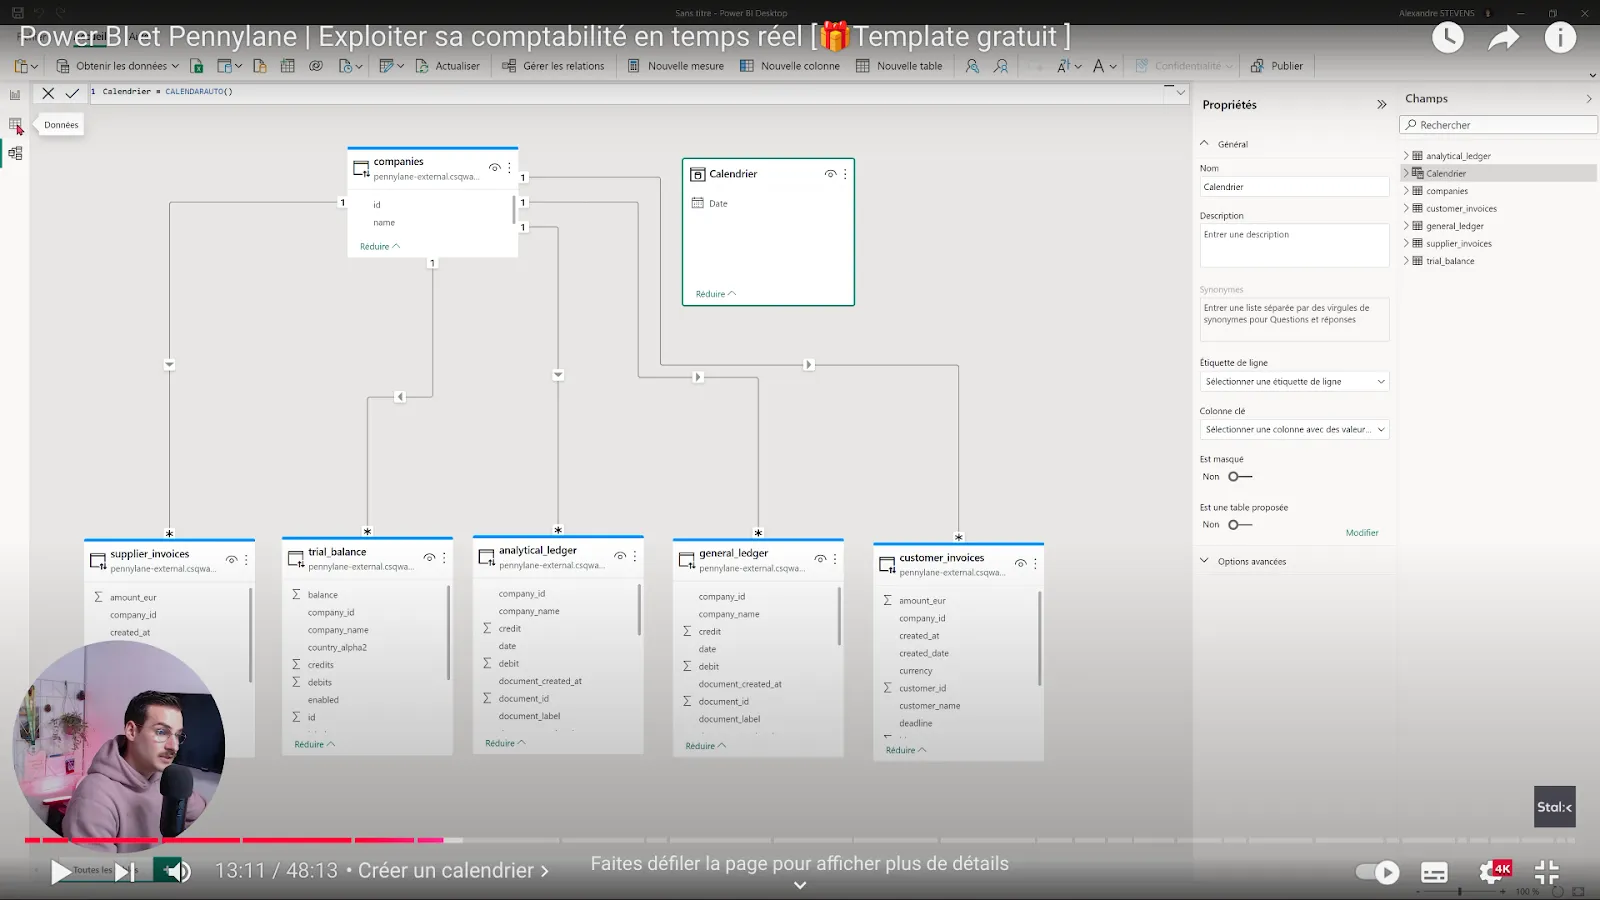Click the Excel workbook source icon
Image resolution: width=1600 pixels, height=900 pixels.
point(197,66)
